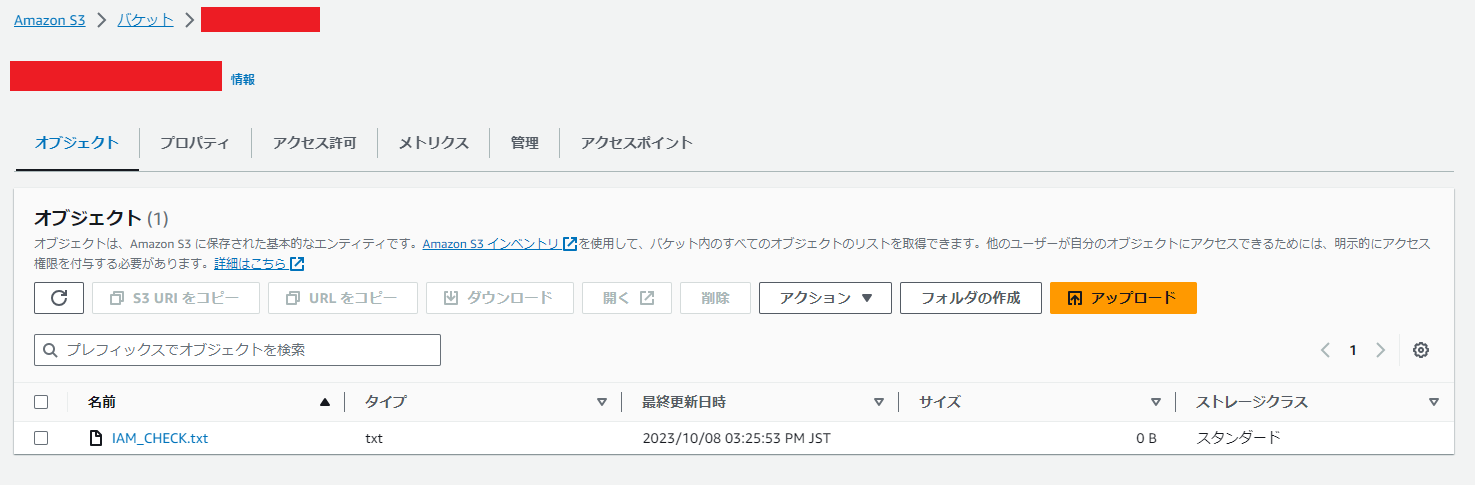
Task: Click the アップロード button
Action: 1123,298
